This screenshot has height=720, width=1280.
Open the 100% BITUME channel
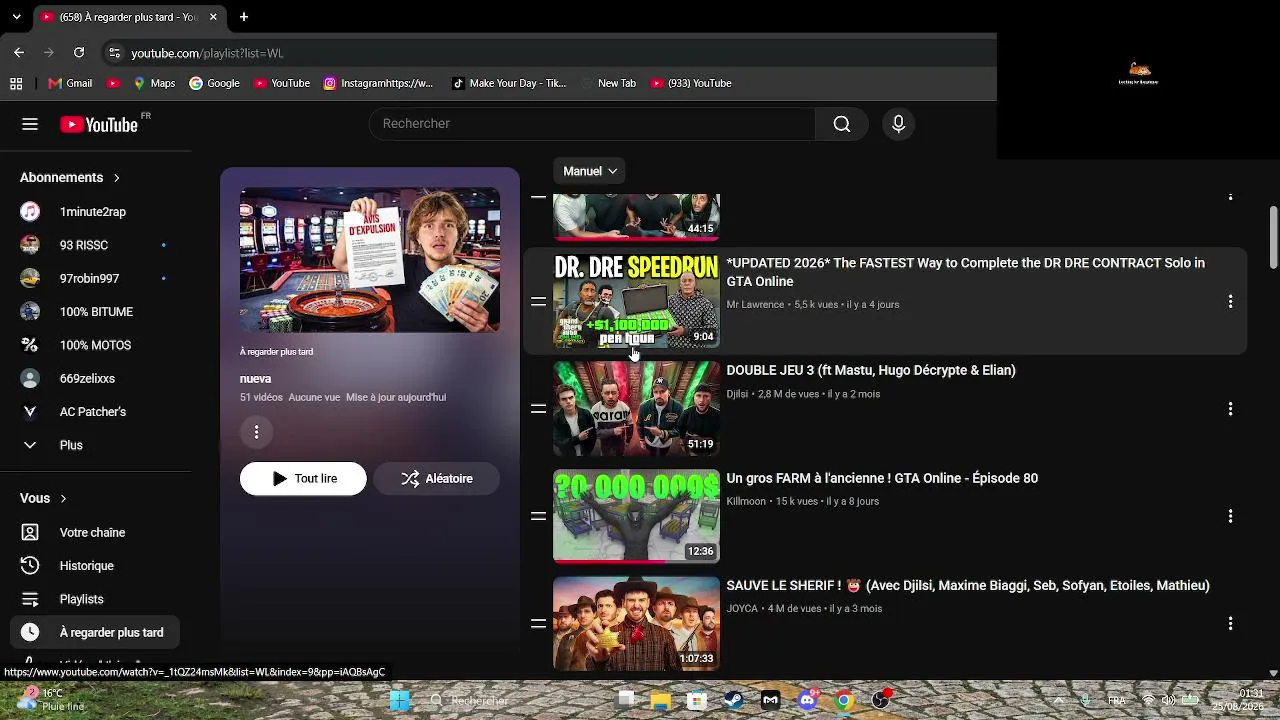(x=95, y=312)
